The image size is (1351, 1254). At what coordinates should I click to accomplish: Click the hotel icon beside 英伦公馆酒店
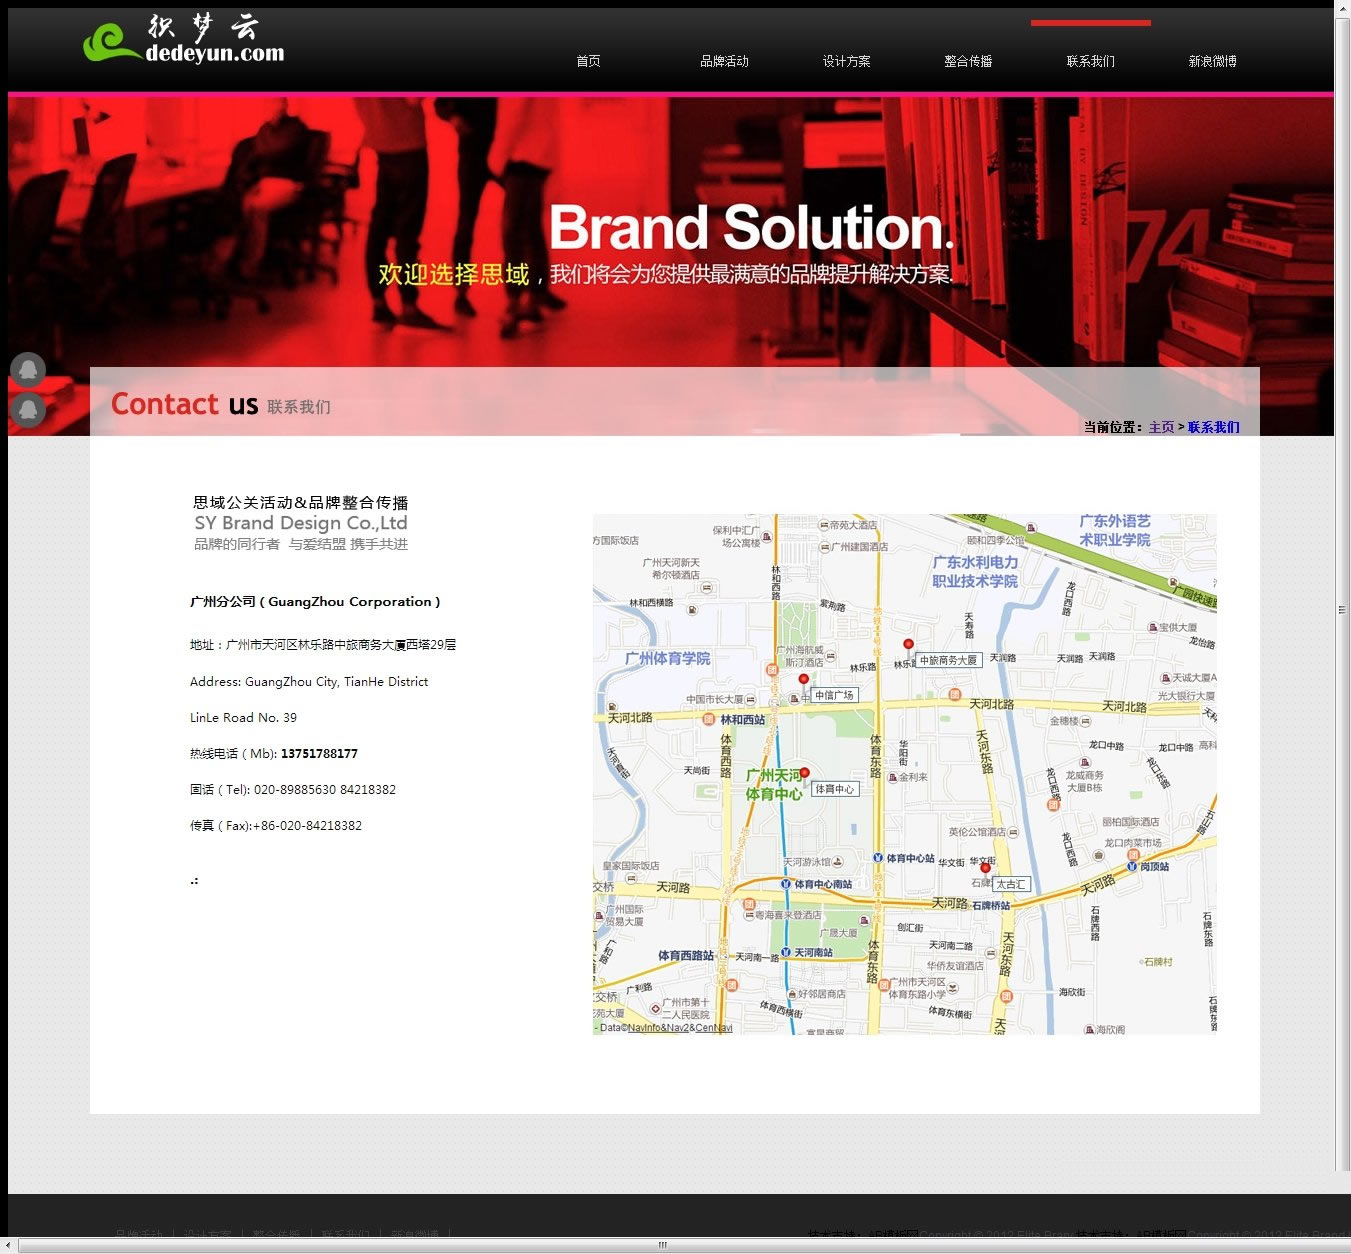pos(1014,832)
